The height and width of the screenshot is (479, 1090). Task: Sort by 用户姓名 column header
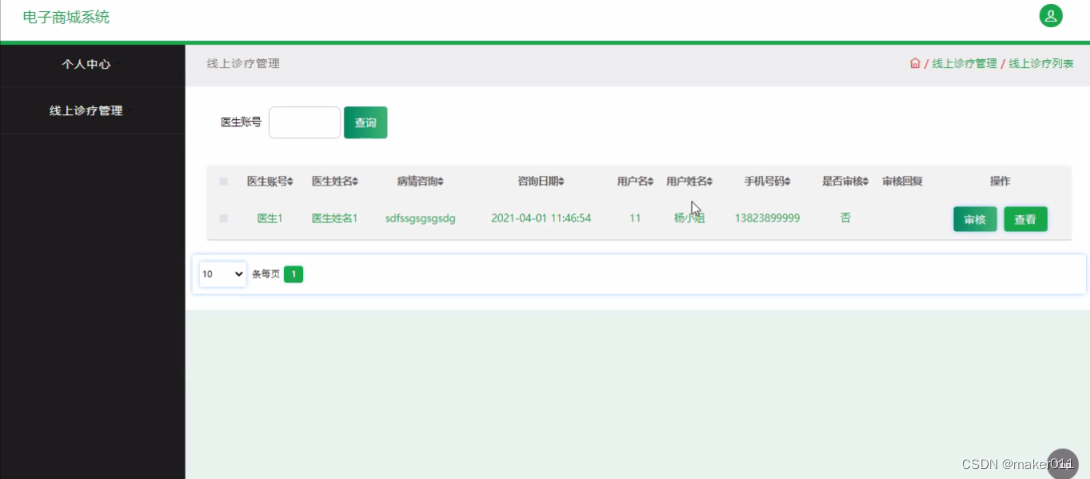(690, 181)
